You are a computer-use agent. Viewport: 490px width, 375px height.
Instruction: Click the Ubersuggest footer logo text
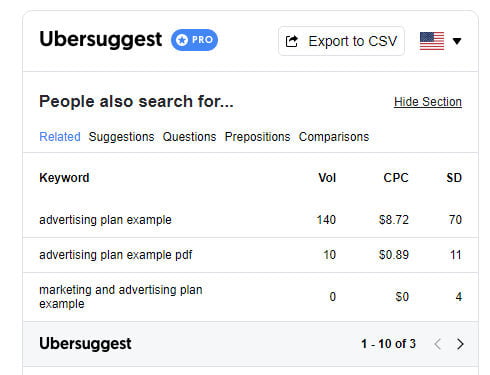85,344
